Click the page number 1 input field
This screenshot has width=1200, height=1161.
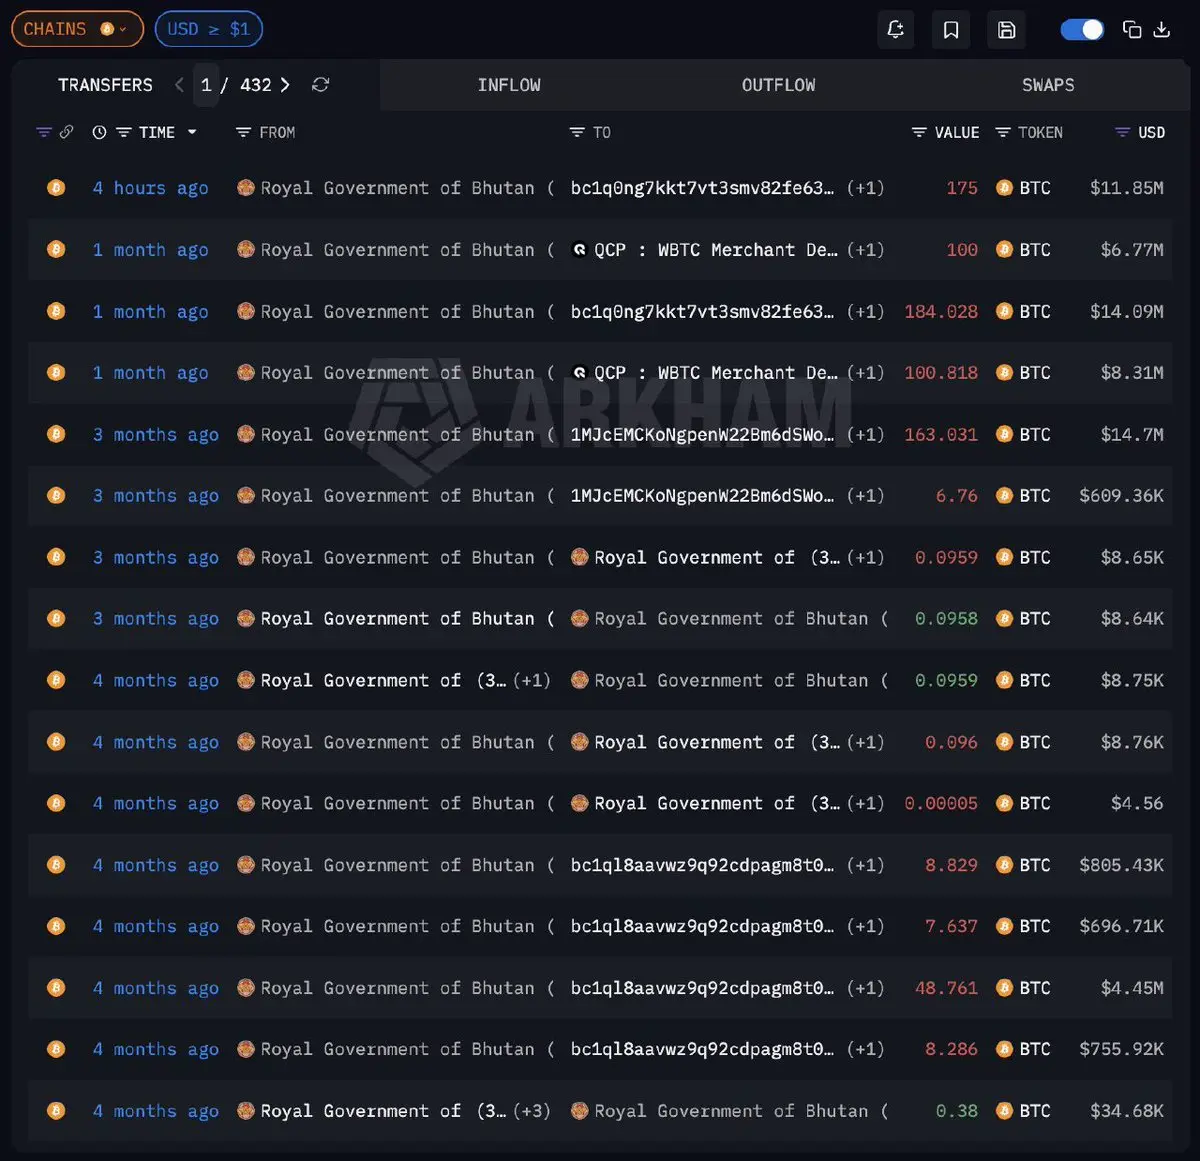[x=206, y=85]
